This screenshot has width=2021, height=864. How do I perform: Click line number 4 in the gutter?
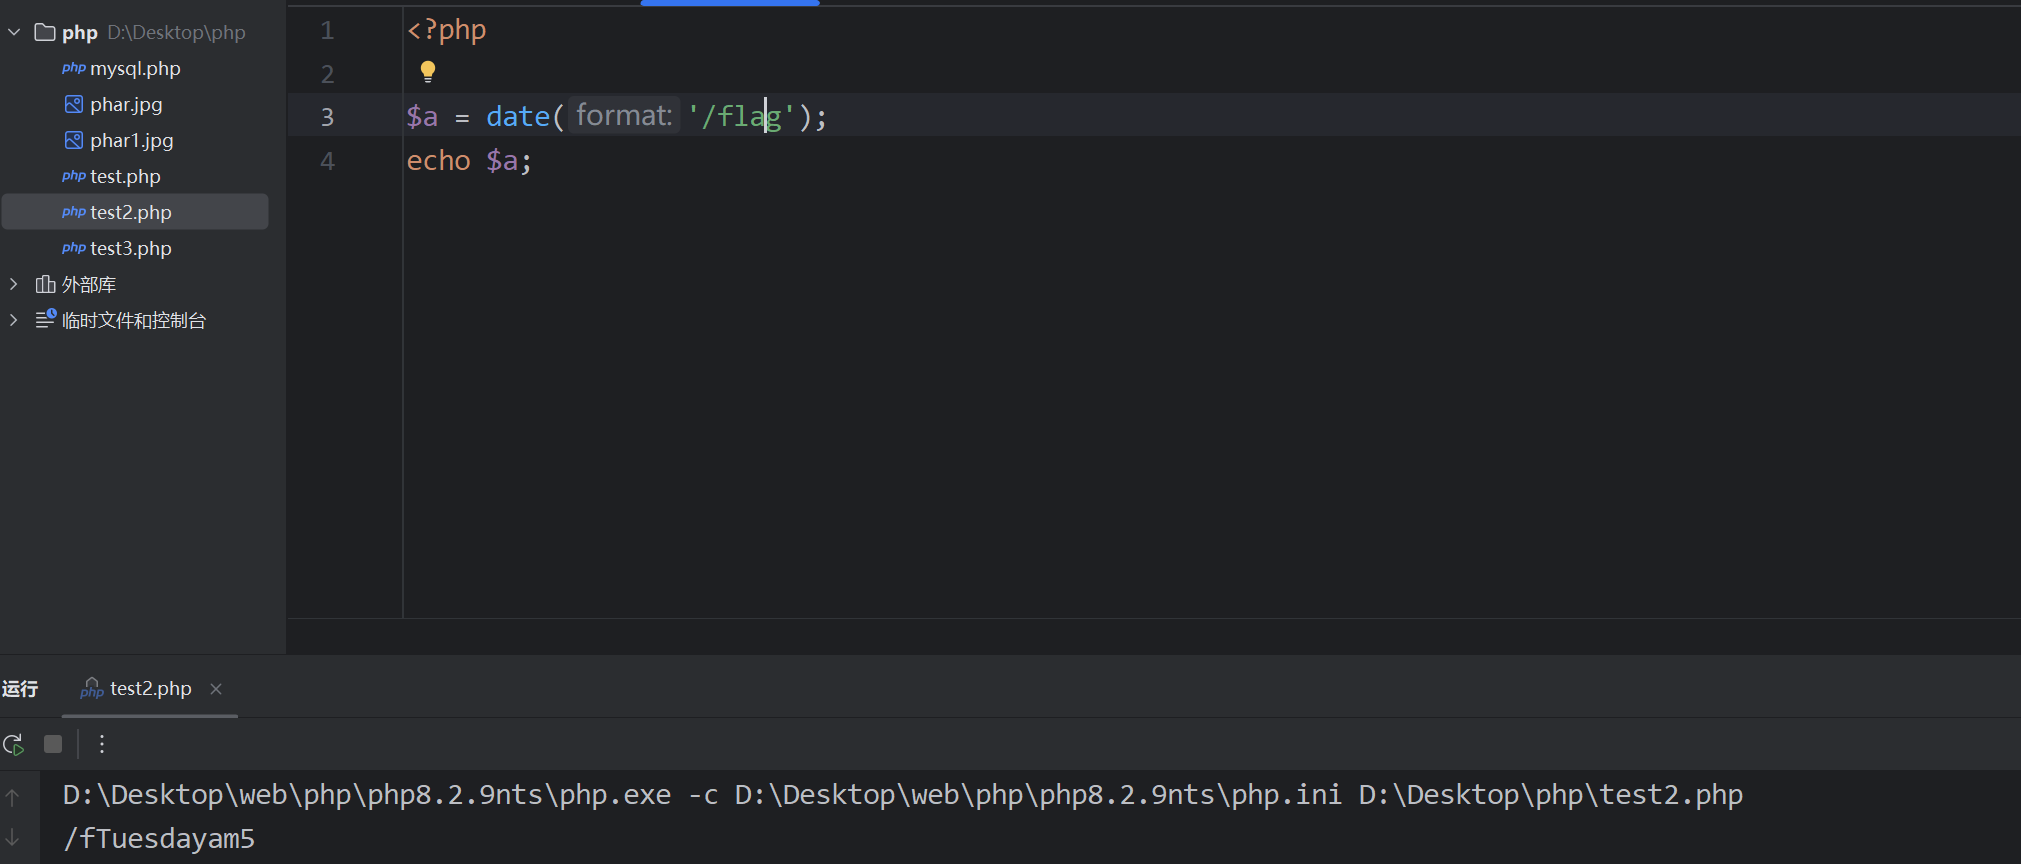pyautogui.click(x=327, y=161)
